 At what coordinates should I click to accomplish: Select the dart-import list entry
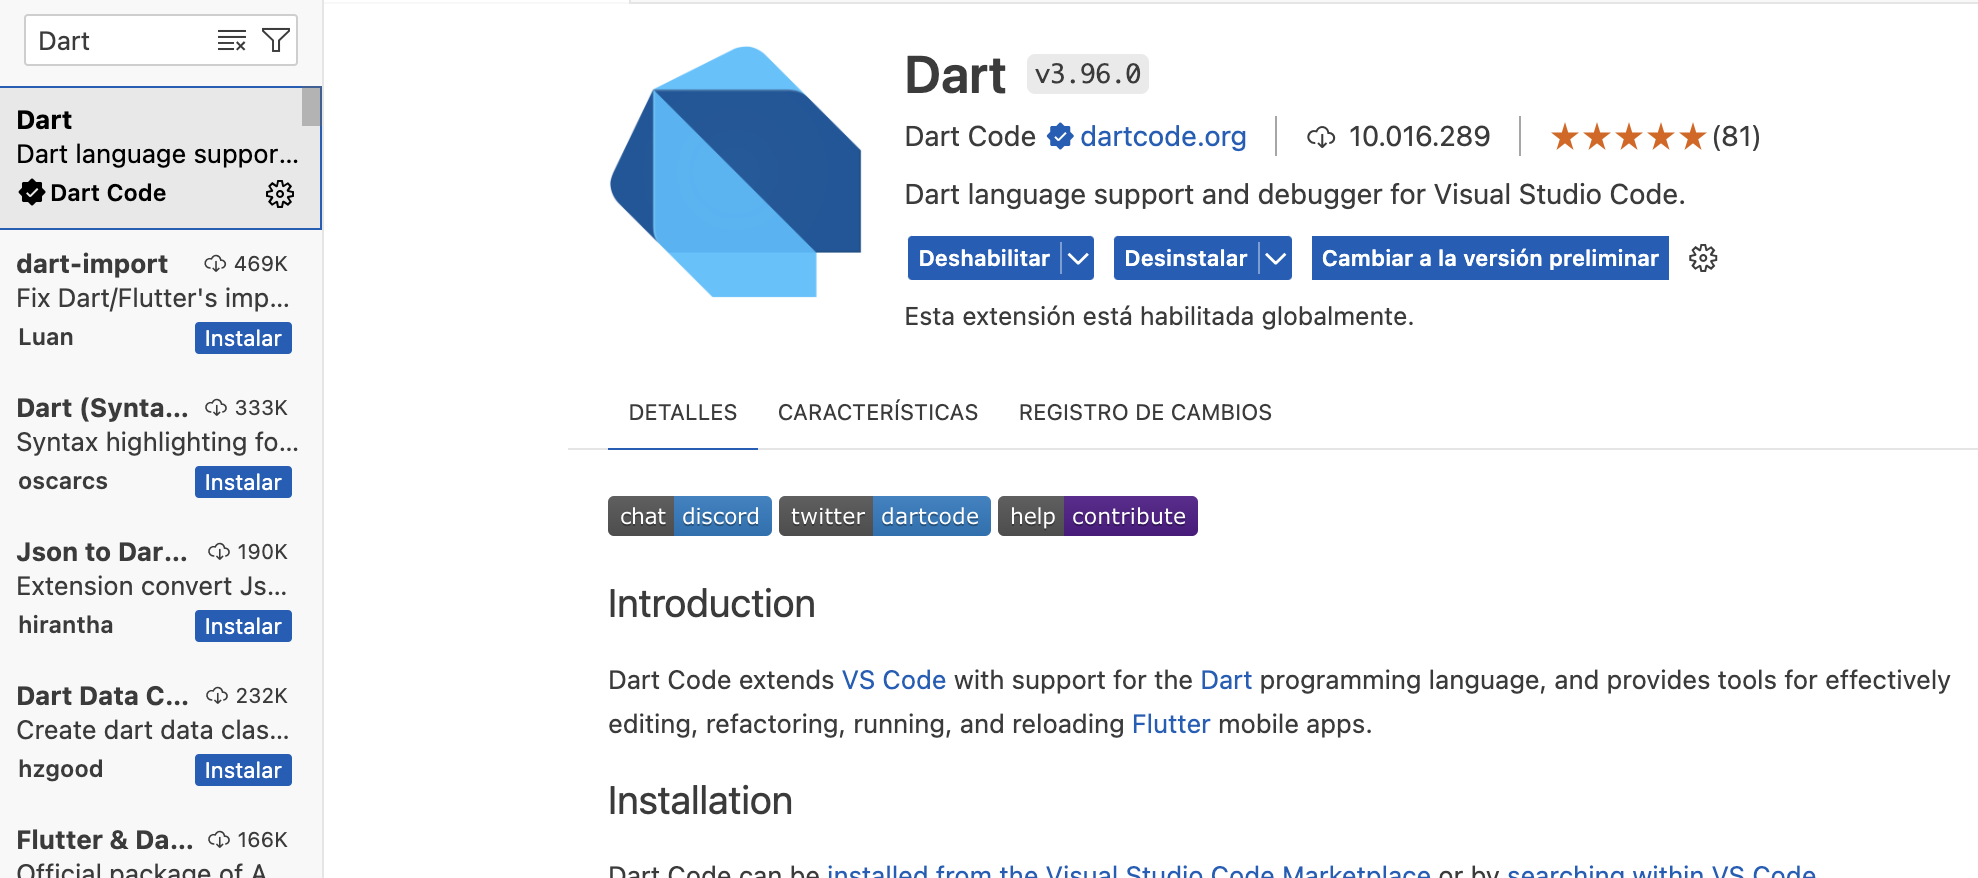click(x=160, y=302)
